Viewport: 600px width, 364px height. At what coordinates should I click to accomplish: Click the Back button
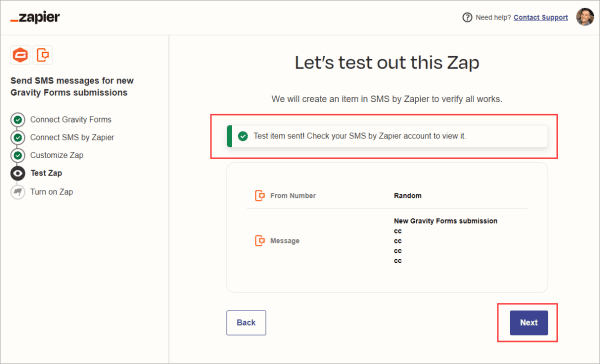[246, 323]
